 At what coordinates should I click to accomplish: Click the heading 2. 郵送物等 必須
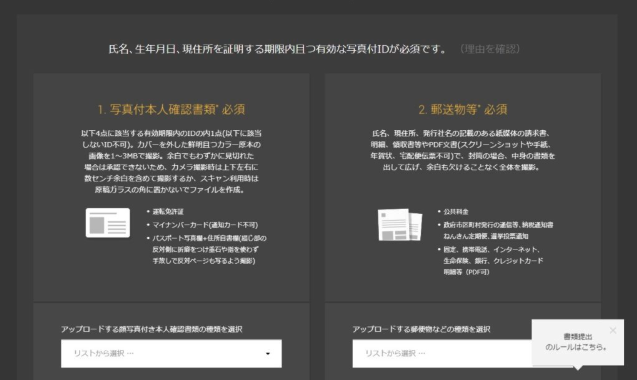pyautogui.click(x=463, y=109)
